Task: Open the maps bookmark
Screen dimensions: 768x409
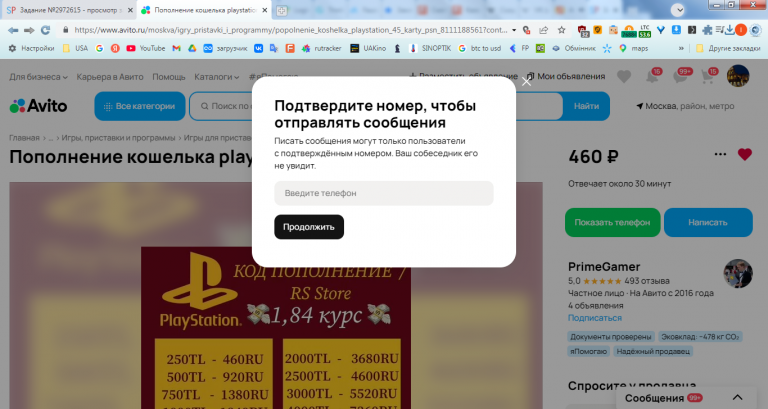Action: (633, 48)
